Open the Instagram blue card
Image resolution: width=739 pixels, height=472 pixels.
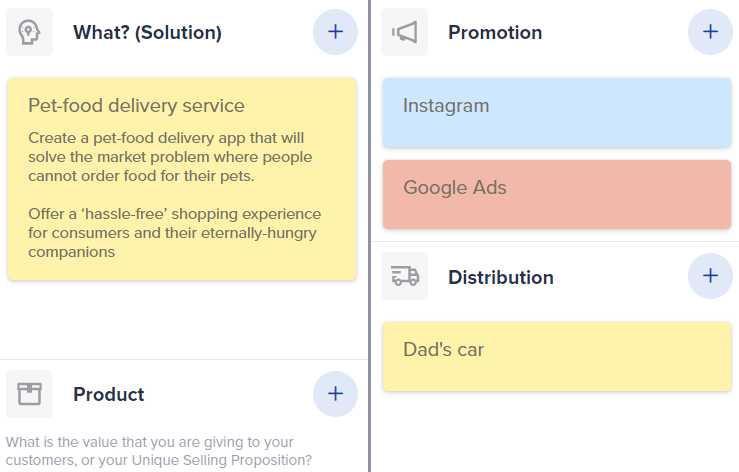click(x=557, y=113)
